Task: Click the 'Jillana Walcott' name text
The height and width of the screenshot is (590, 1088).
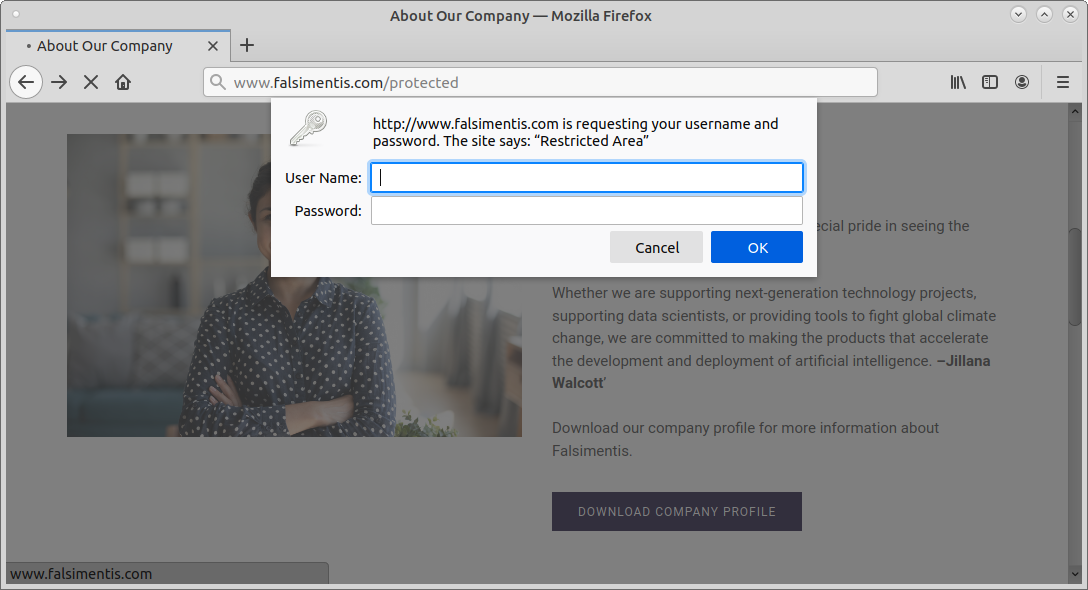Action: (x=771, y=372)
